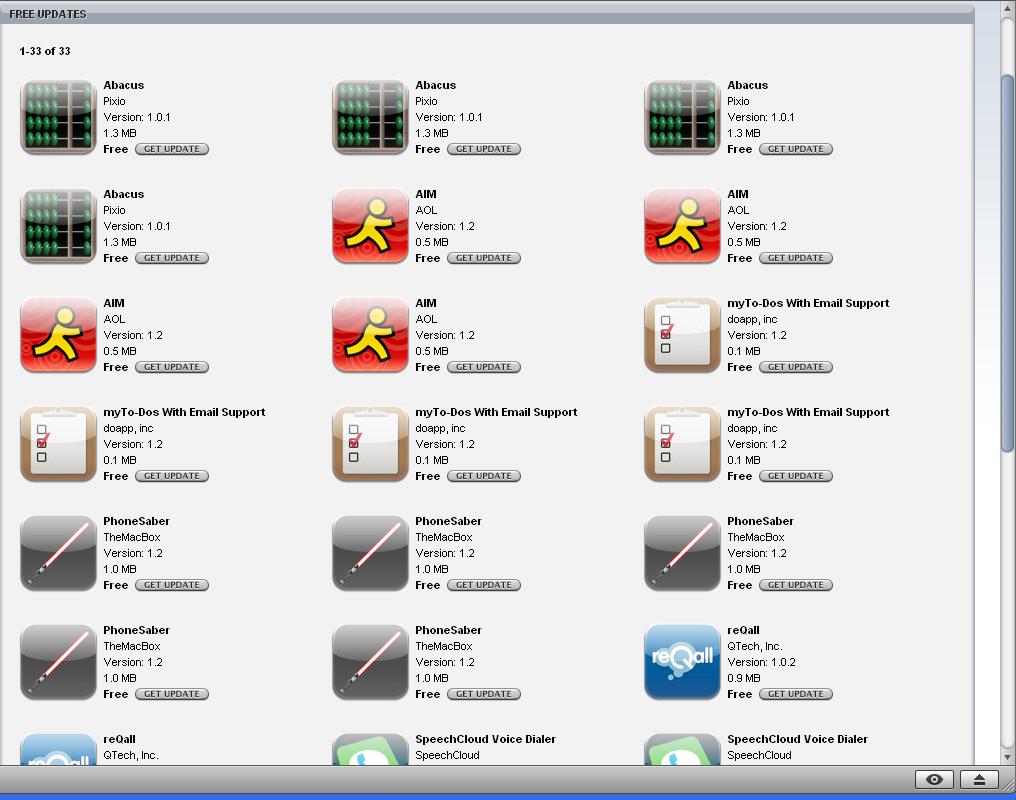Screen dimensions: 1016x800
Task: Click the AIM icon directly right of Abacus
Action: [x=370, y=226]
